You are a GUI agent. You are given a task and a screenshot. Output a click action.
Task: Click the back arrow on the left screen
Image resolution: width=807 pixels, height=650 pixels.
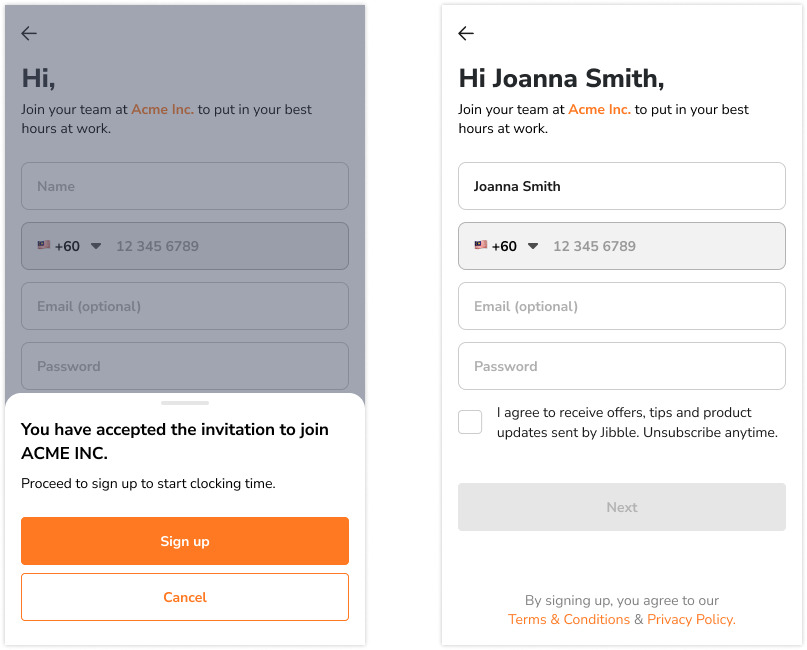pos(29,33)
